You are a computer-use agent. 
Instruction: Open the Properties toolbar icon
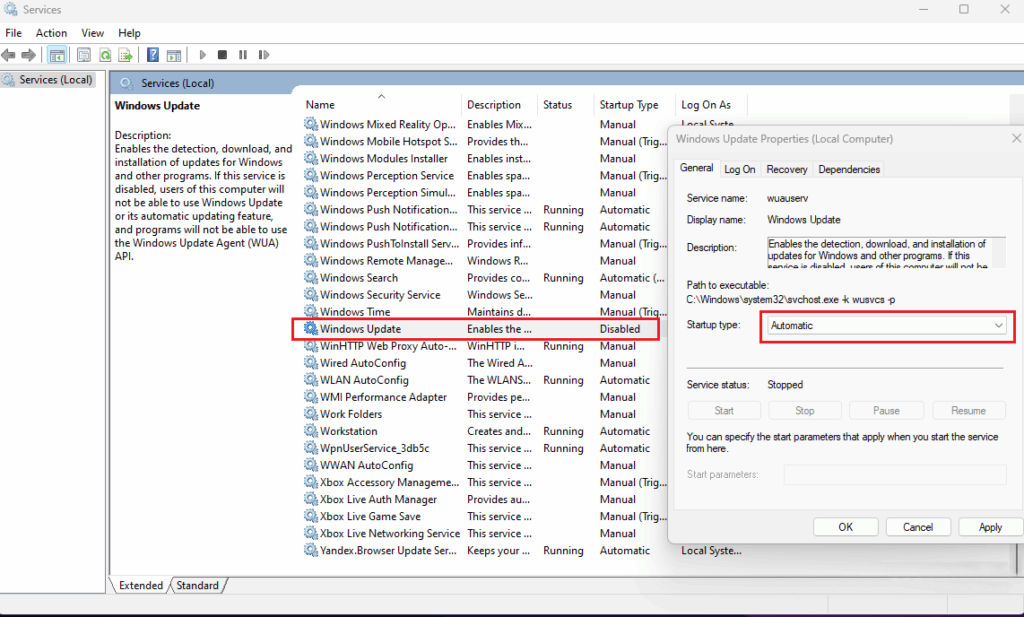coord(84,55)
